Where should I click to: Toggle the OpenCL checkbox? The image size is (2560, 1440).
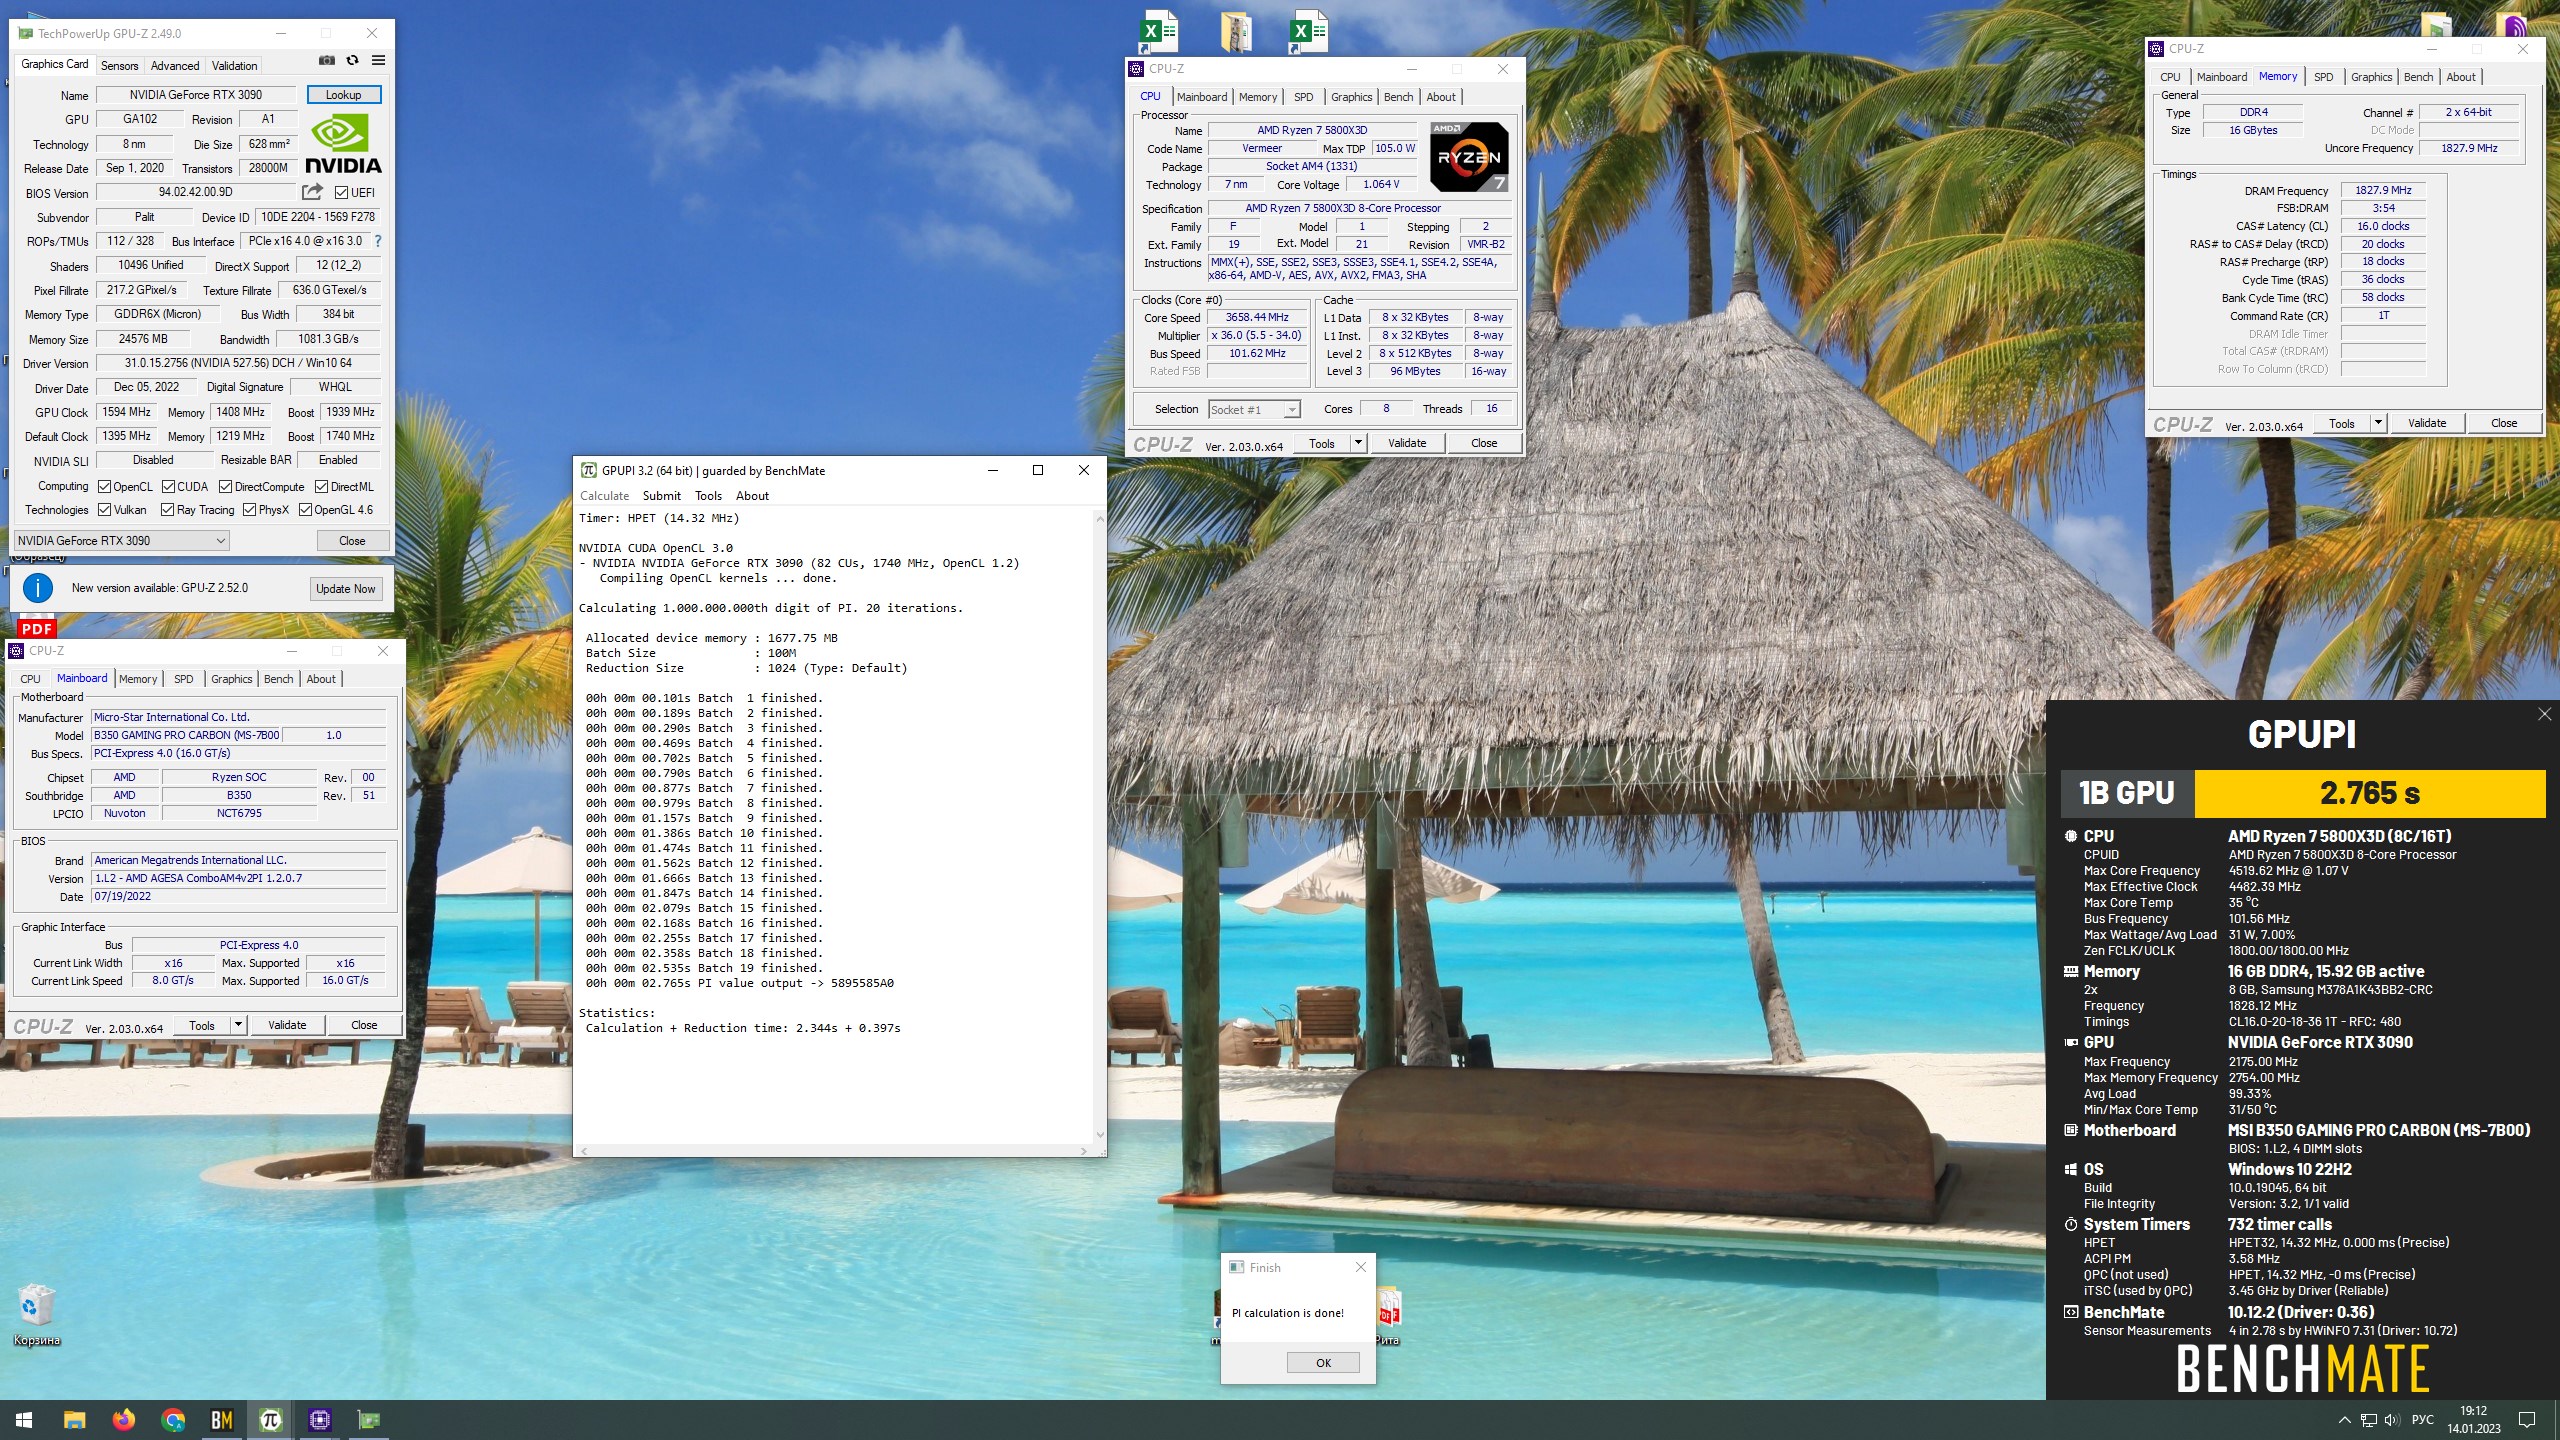[104, 487]
